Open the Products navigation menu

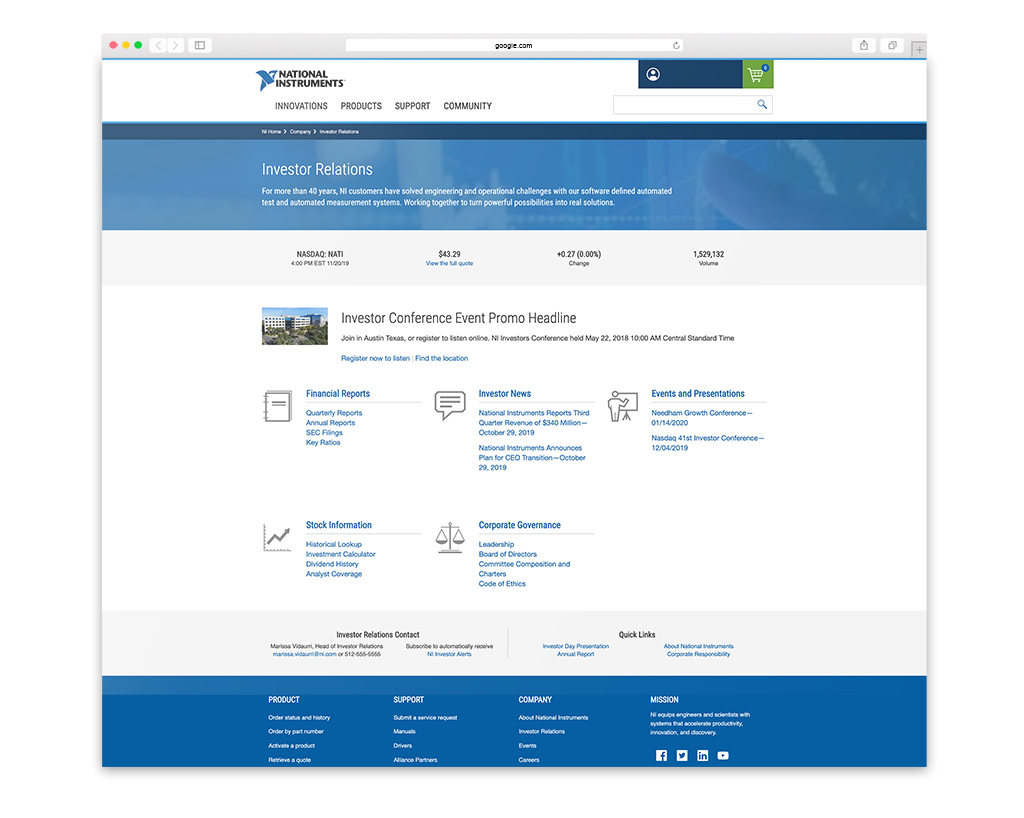361,106
